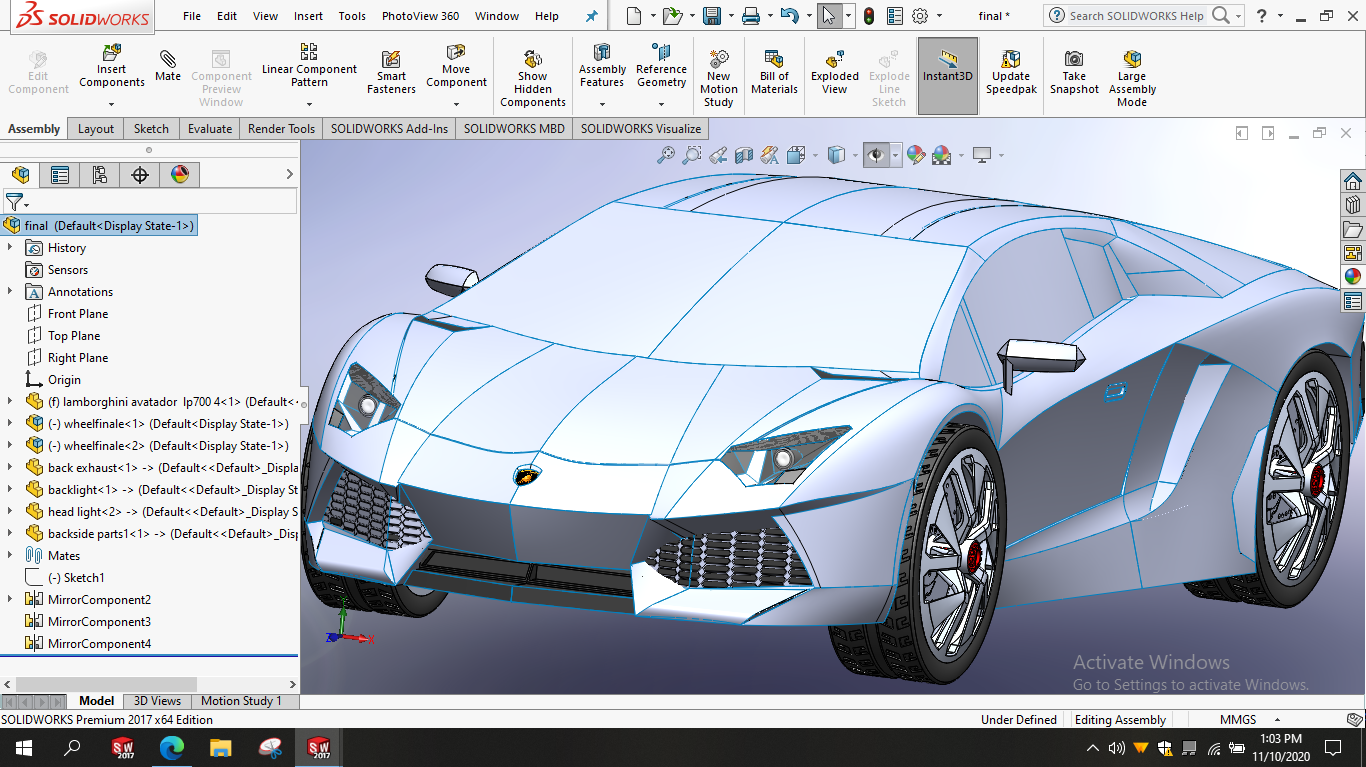Open the Assembly Features dropdown arrow
Viewport: 1366px width, 767px height.
click(602, 104)
